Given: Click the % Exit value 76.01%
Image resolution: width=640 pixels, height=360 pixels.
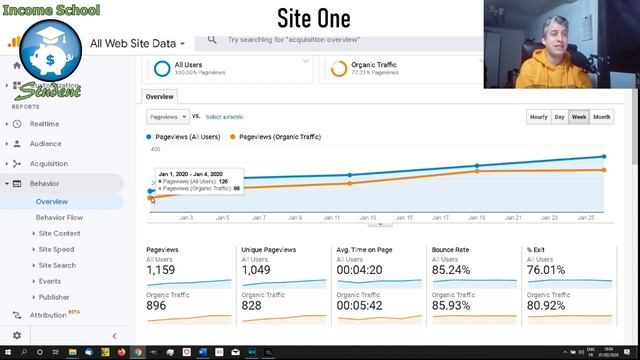Looking at the screenshot, I should [546, 270].
